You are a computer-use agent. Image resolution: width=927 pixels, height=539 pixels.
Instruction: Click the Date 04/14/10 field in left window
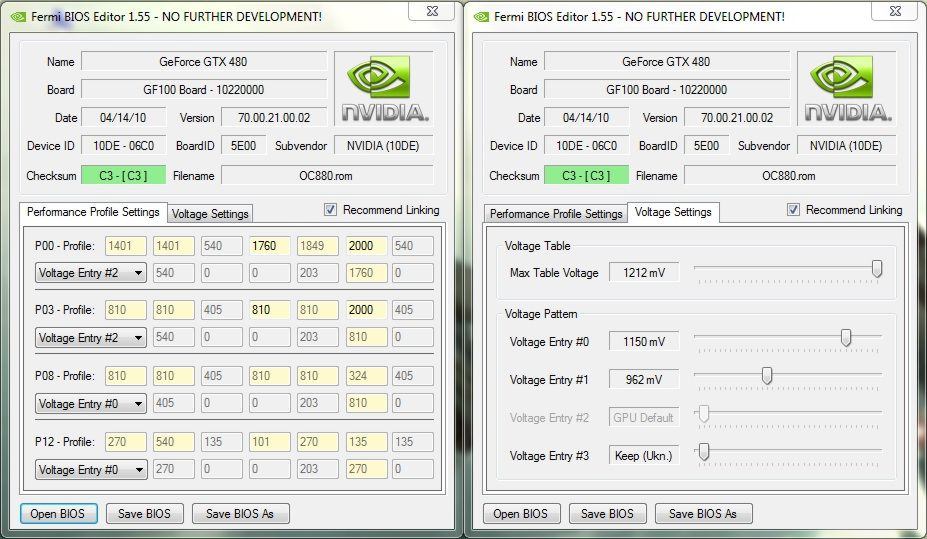(x=124, y=118)
